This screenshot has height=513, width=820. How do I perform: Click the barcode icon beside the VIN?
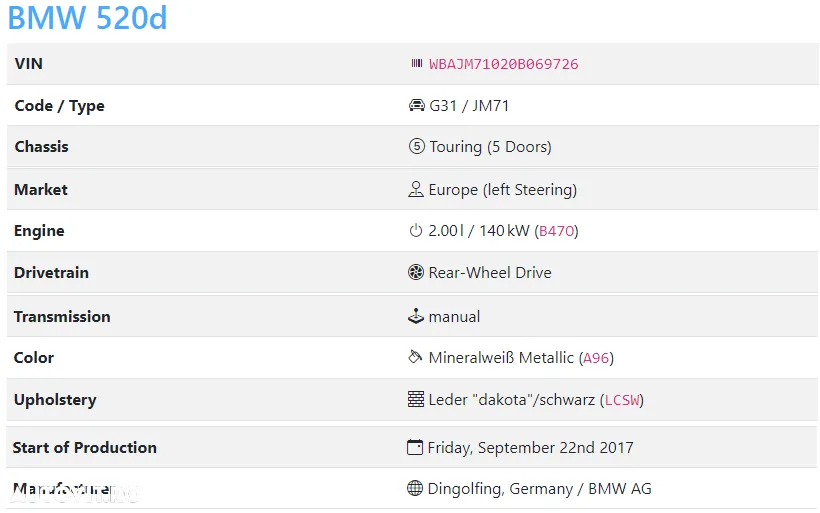point(416,64)
